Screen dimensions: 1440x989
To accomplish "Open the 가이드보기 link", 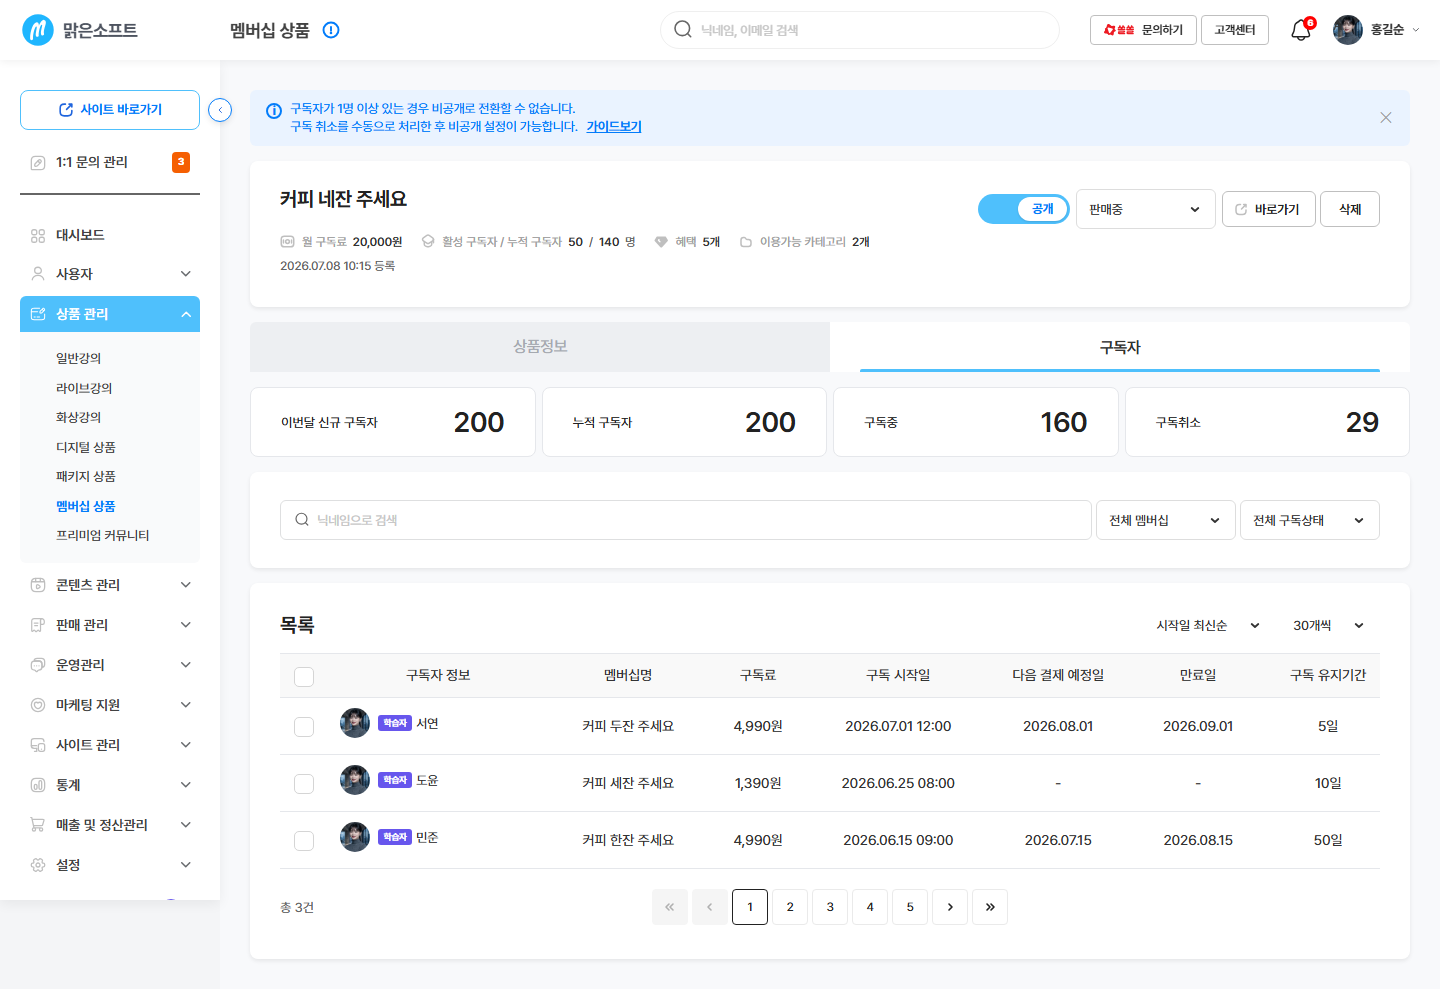I will [x=614, y=127].
